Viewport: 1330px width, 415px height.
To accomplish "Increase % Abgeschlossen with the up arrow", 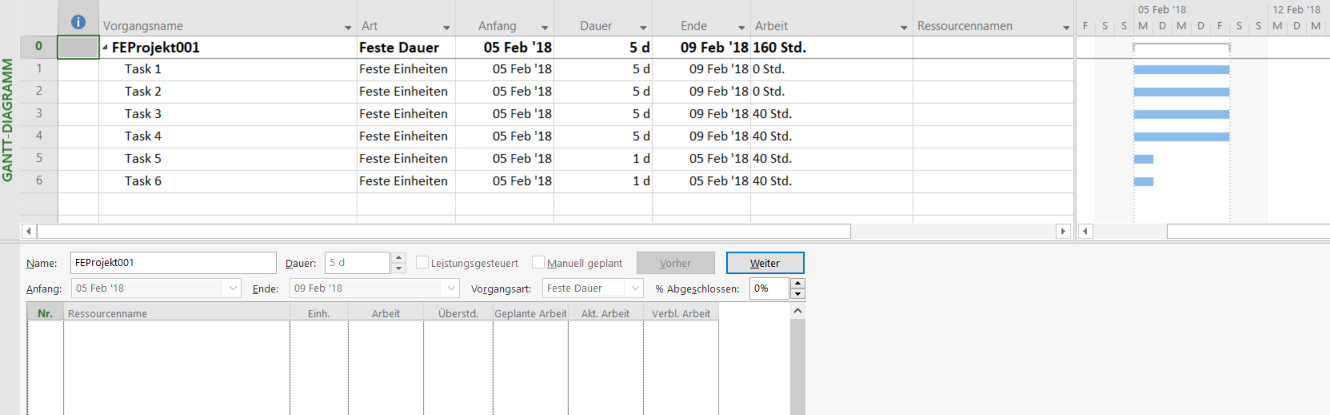I will coord(797,283).
